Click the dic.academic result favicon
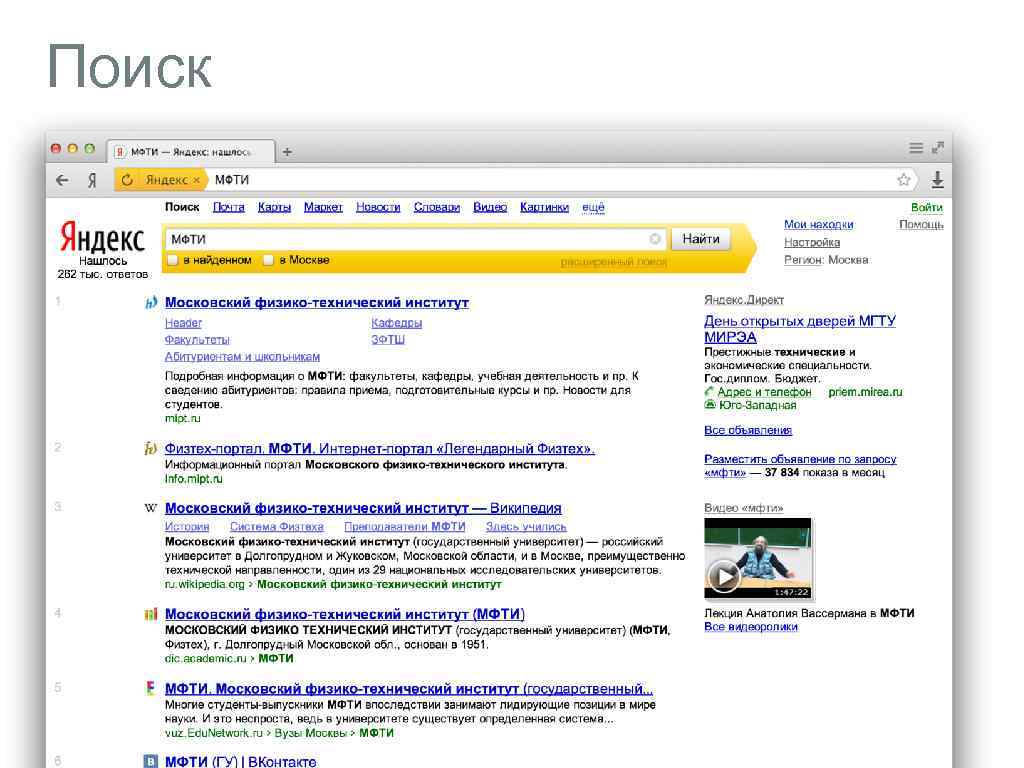 pyautogui.click(x=151, y=614)
